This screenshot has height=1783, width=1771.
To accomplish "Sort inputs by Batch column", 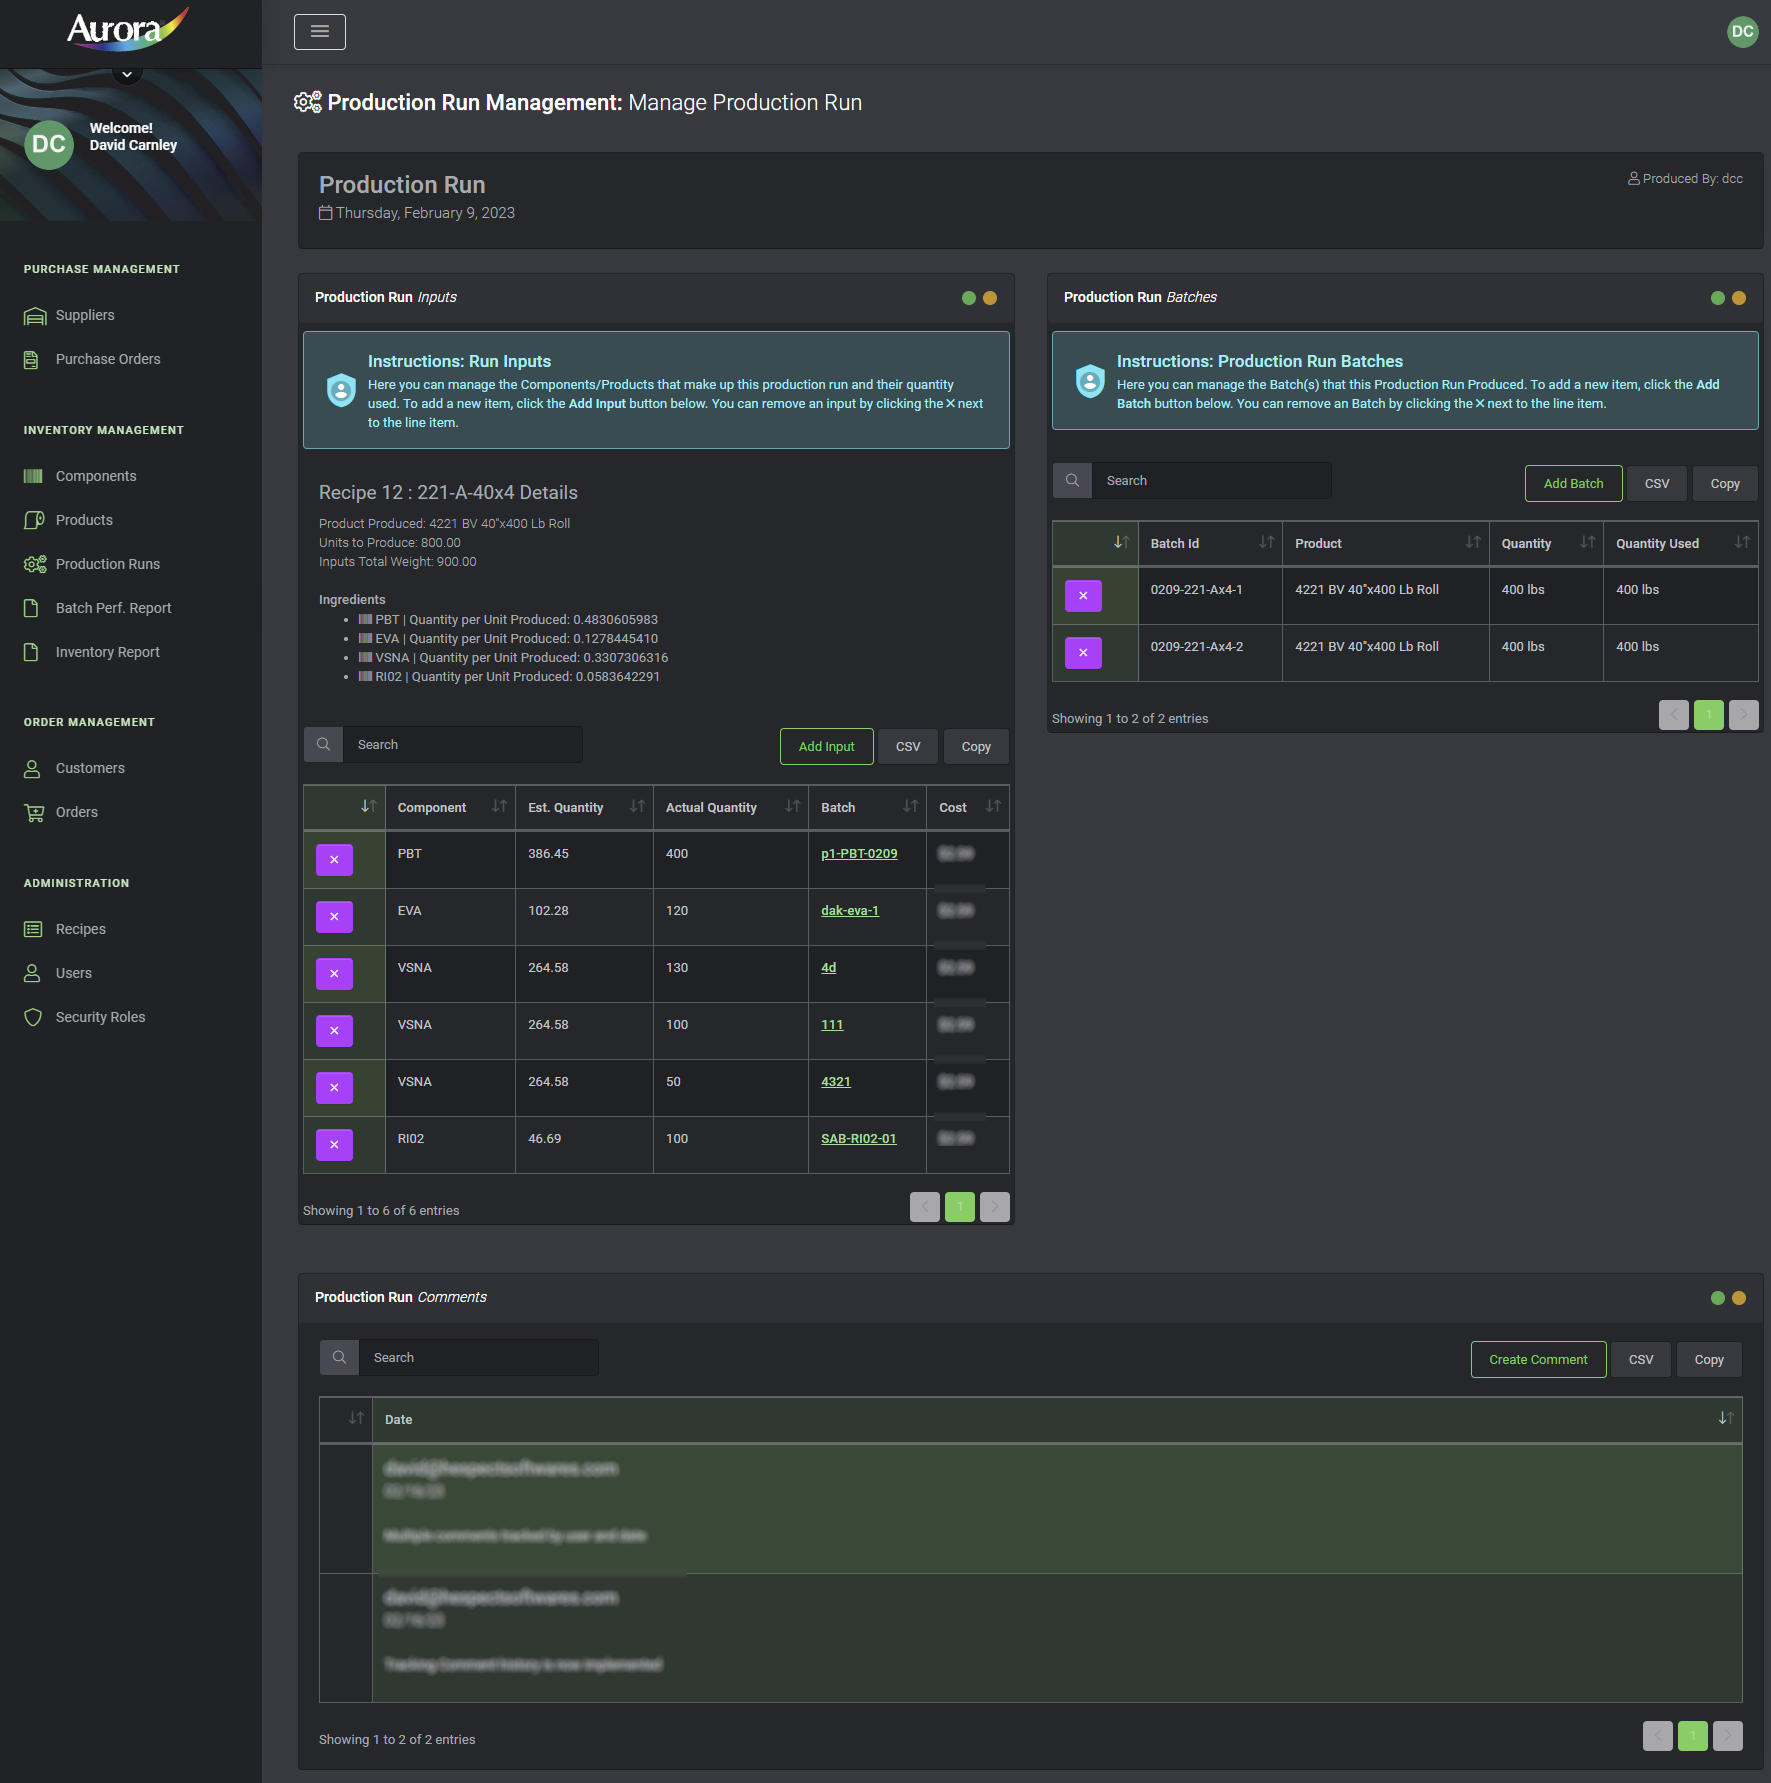I will pos(868,808).
